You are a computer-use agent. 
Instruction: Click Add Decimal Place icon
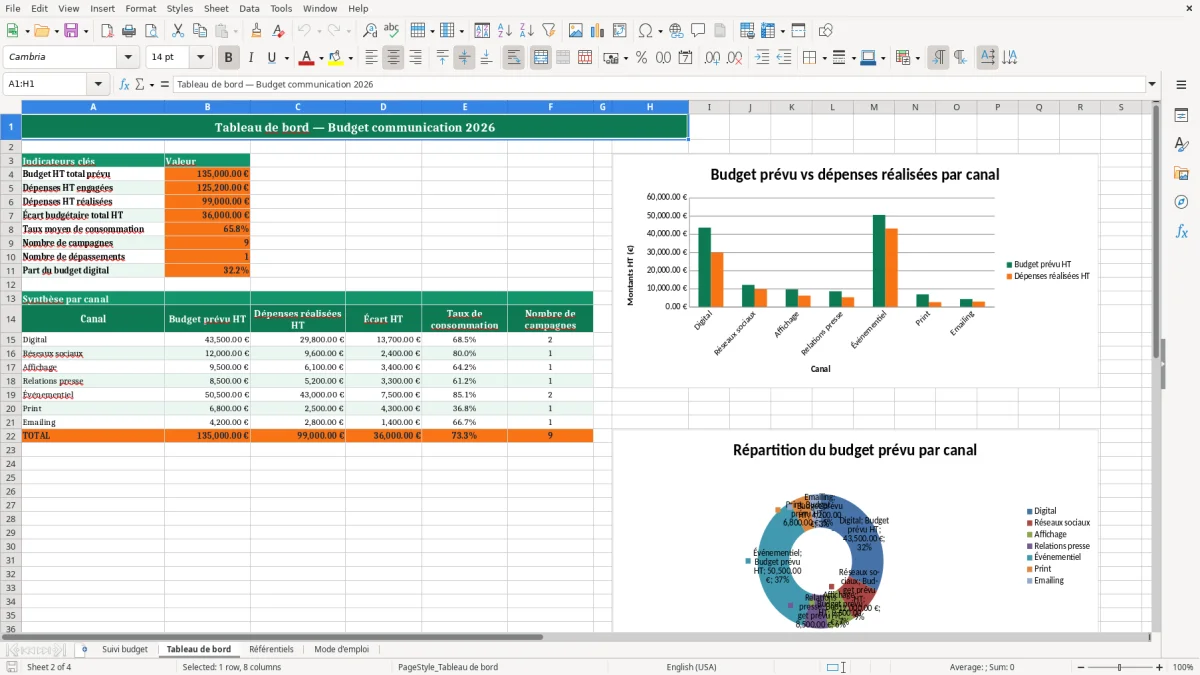tap(713, 58)
